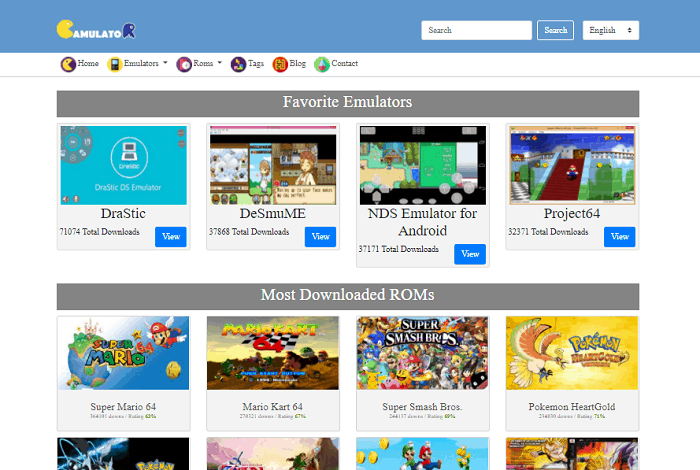Click '32371 Total Downloads' text
700x470 pixels.
pos(548,232)
